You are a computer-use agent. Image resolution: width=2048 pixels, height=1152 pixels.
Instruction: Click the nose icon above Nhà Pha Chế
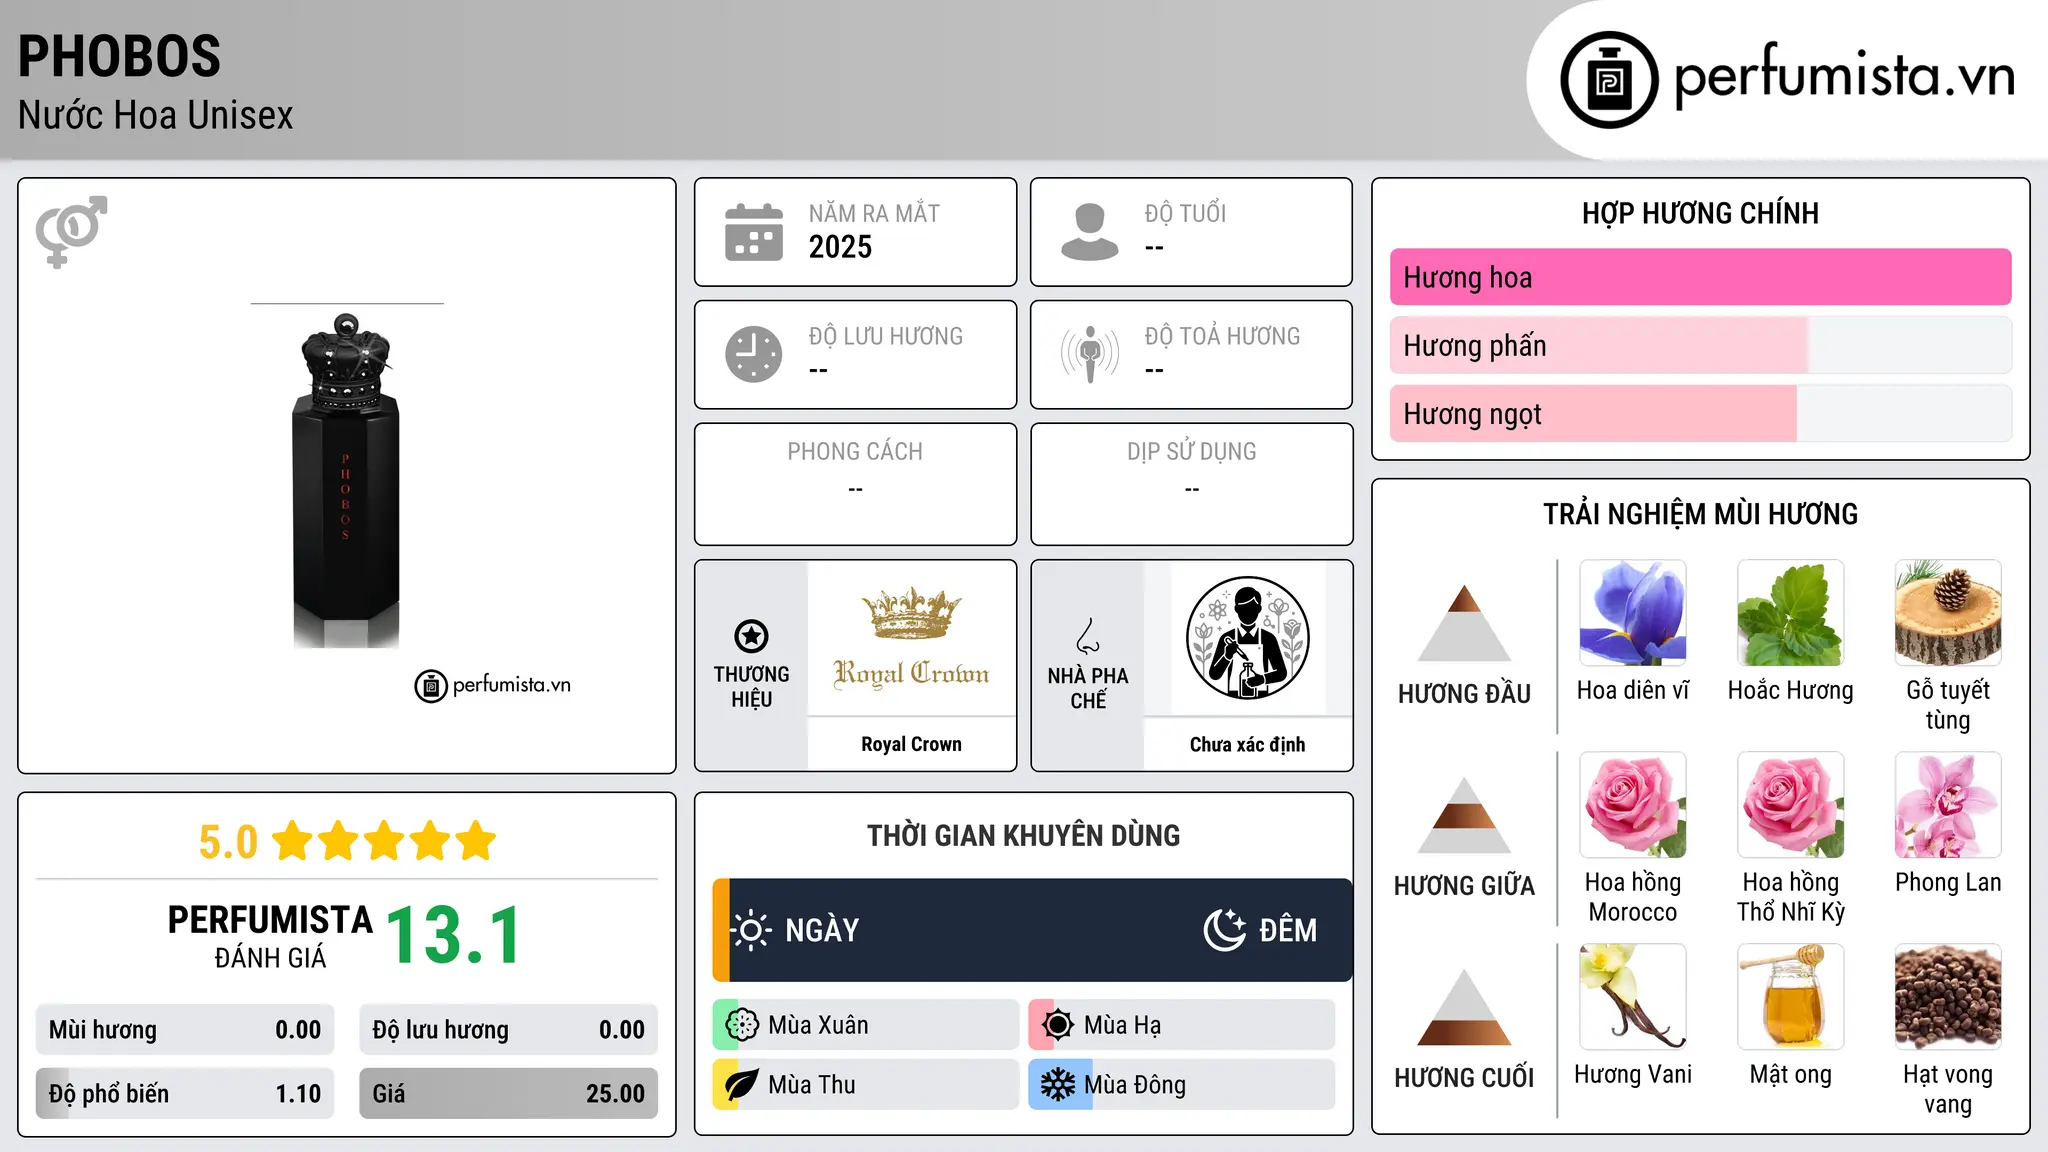(x=1088, y=636)
